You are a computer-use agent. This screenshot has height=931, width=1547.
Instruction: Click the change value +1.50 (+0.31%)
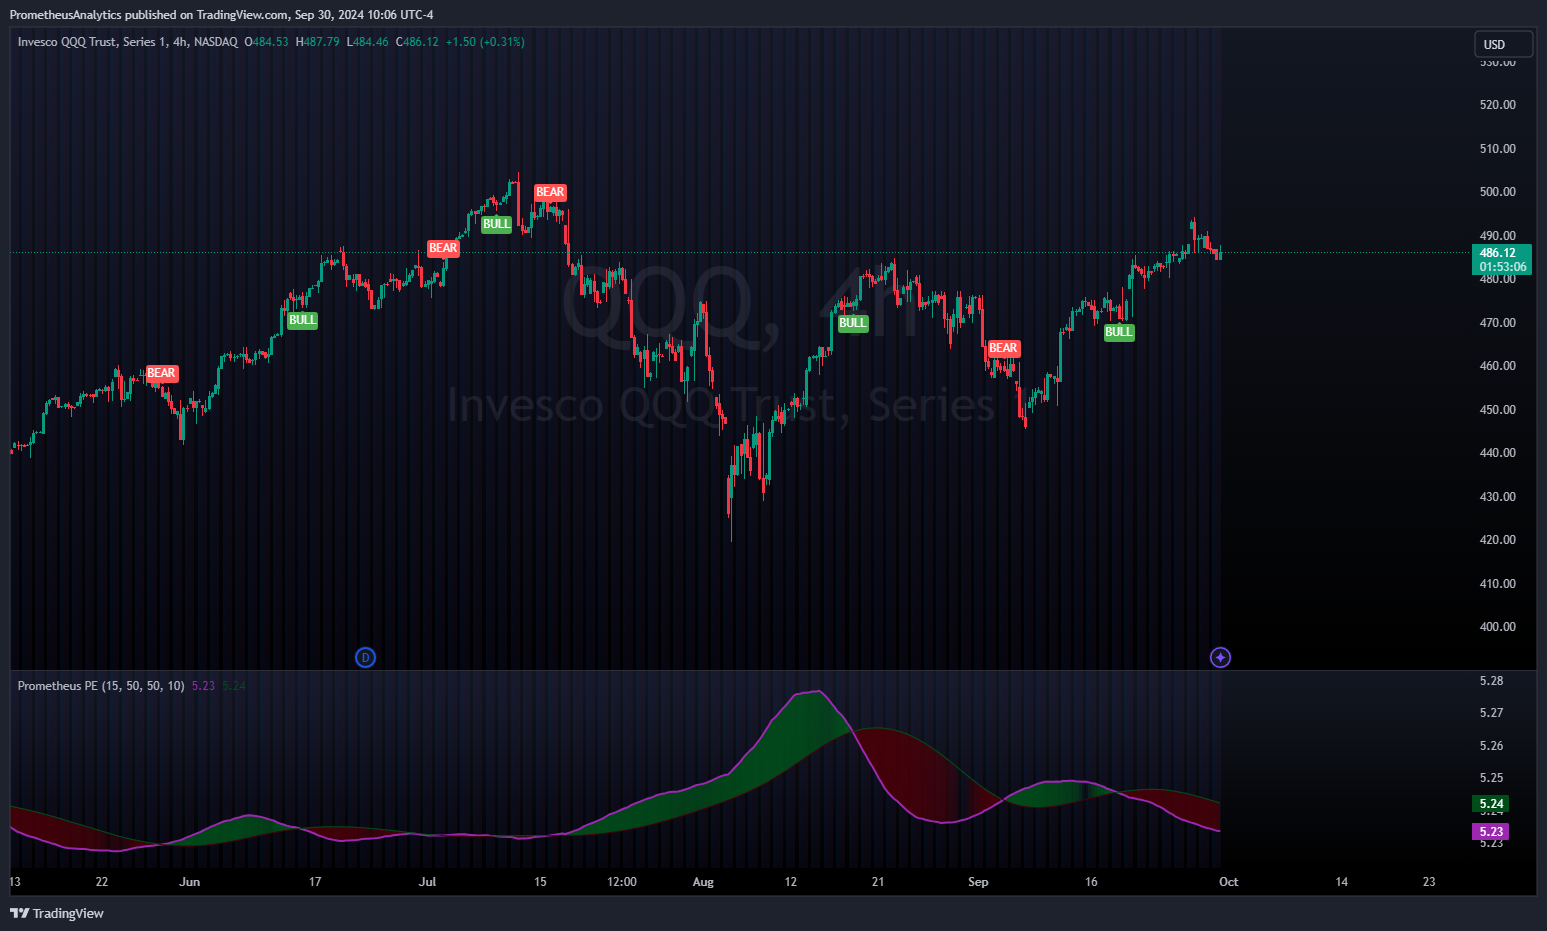coord(485,42)
